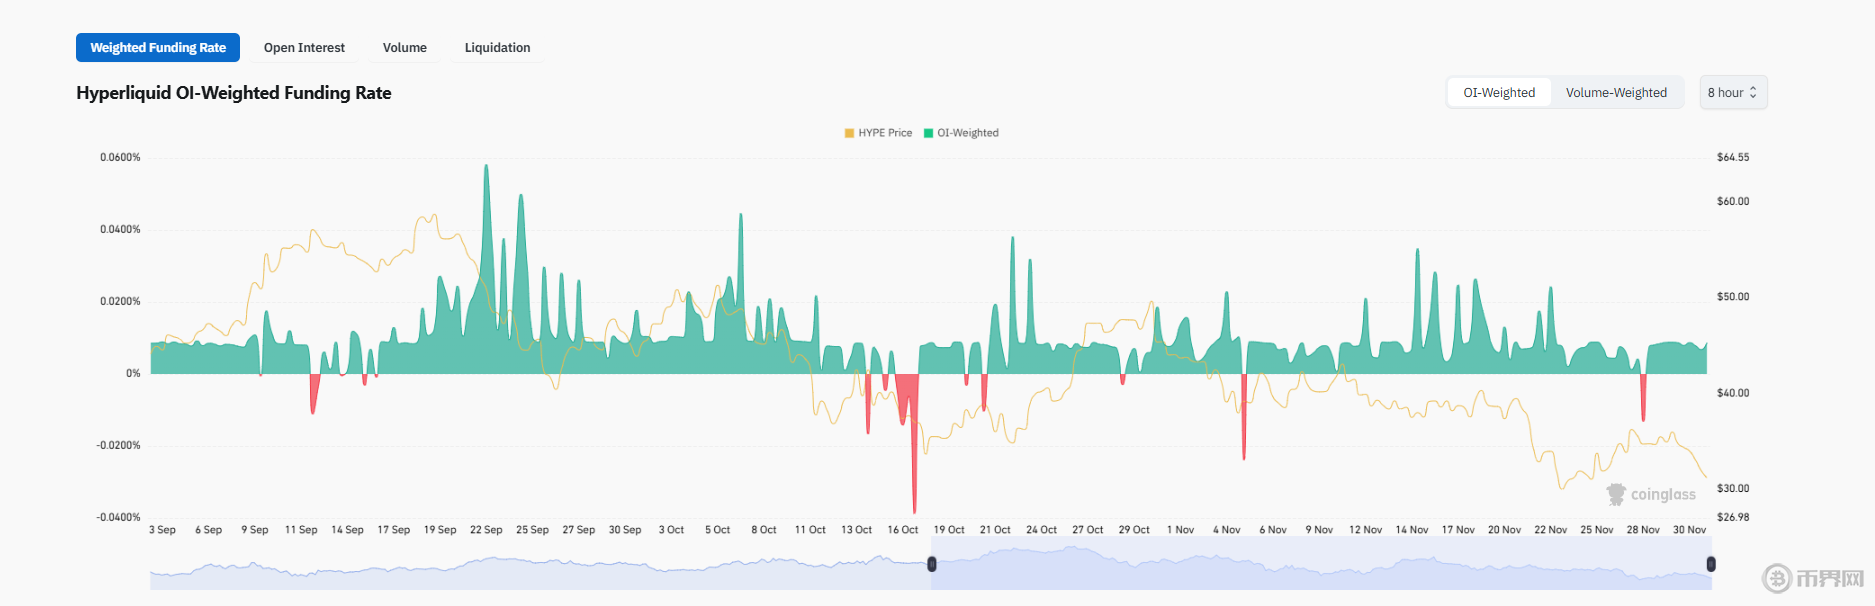
Task: Switch to Volume-Weighted funding rate
Action: click(1616, 92)
